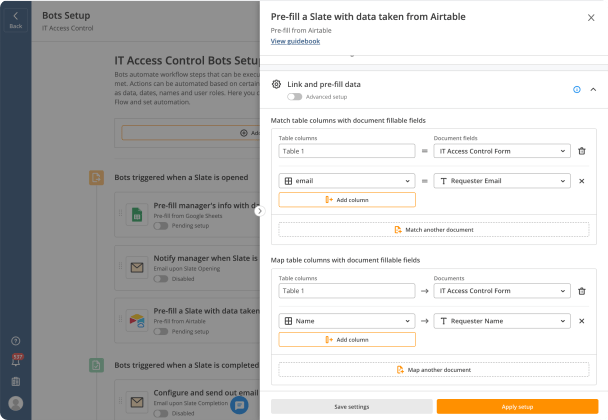Collapse the Link and pre-fill data section
Image resolution: width=608 pixels, height=420 pixels.
(x=593, y=90)
